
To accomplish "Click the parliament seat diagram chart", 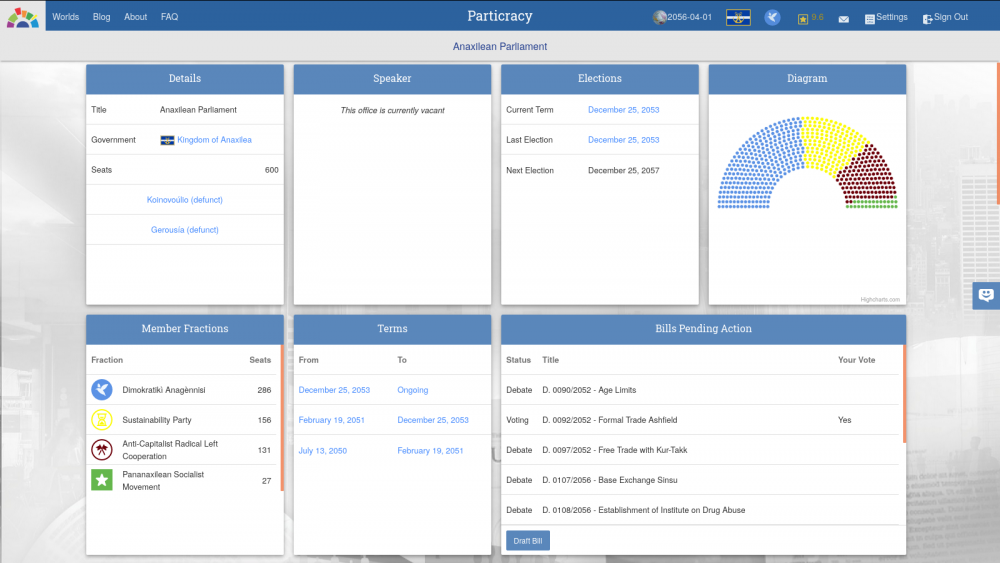I will [807, 163].
